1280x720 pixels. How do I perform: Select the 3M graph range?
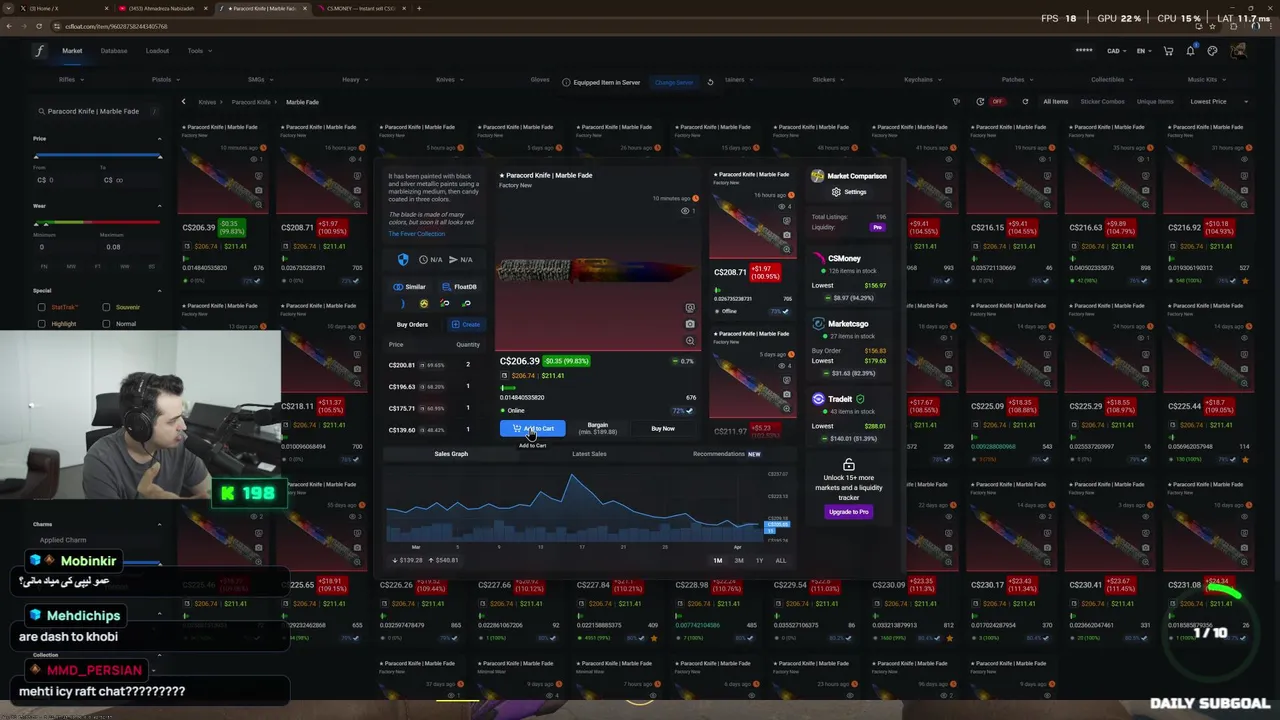pos(739,561)
